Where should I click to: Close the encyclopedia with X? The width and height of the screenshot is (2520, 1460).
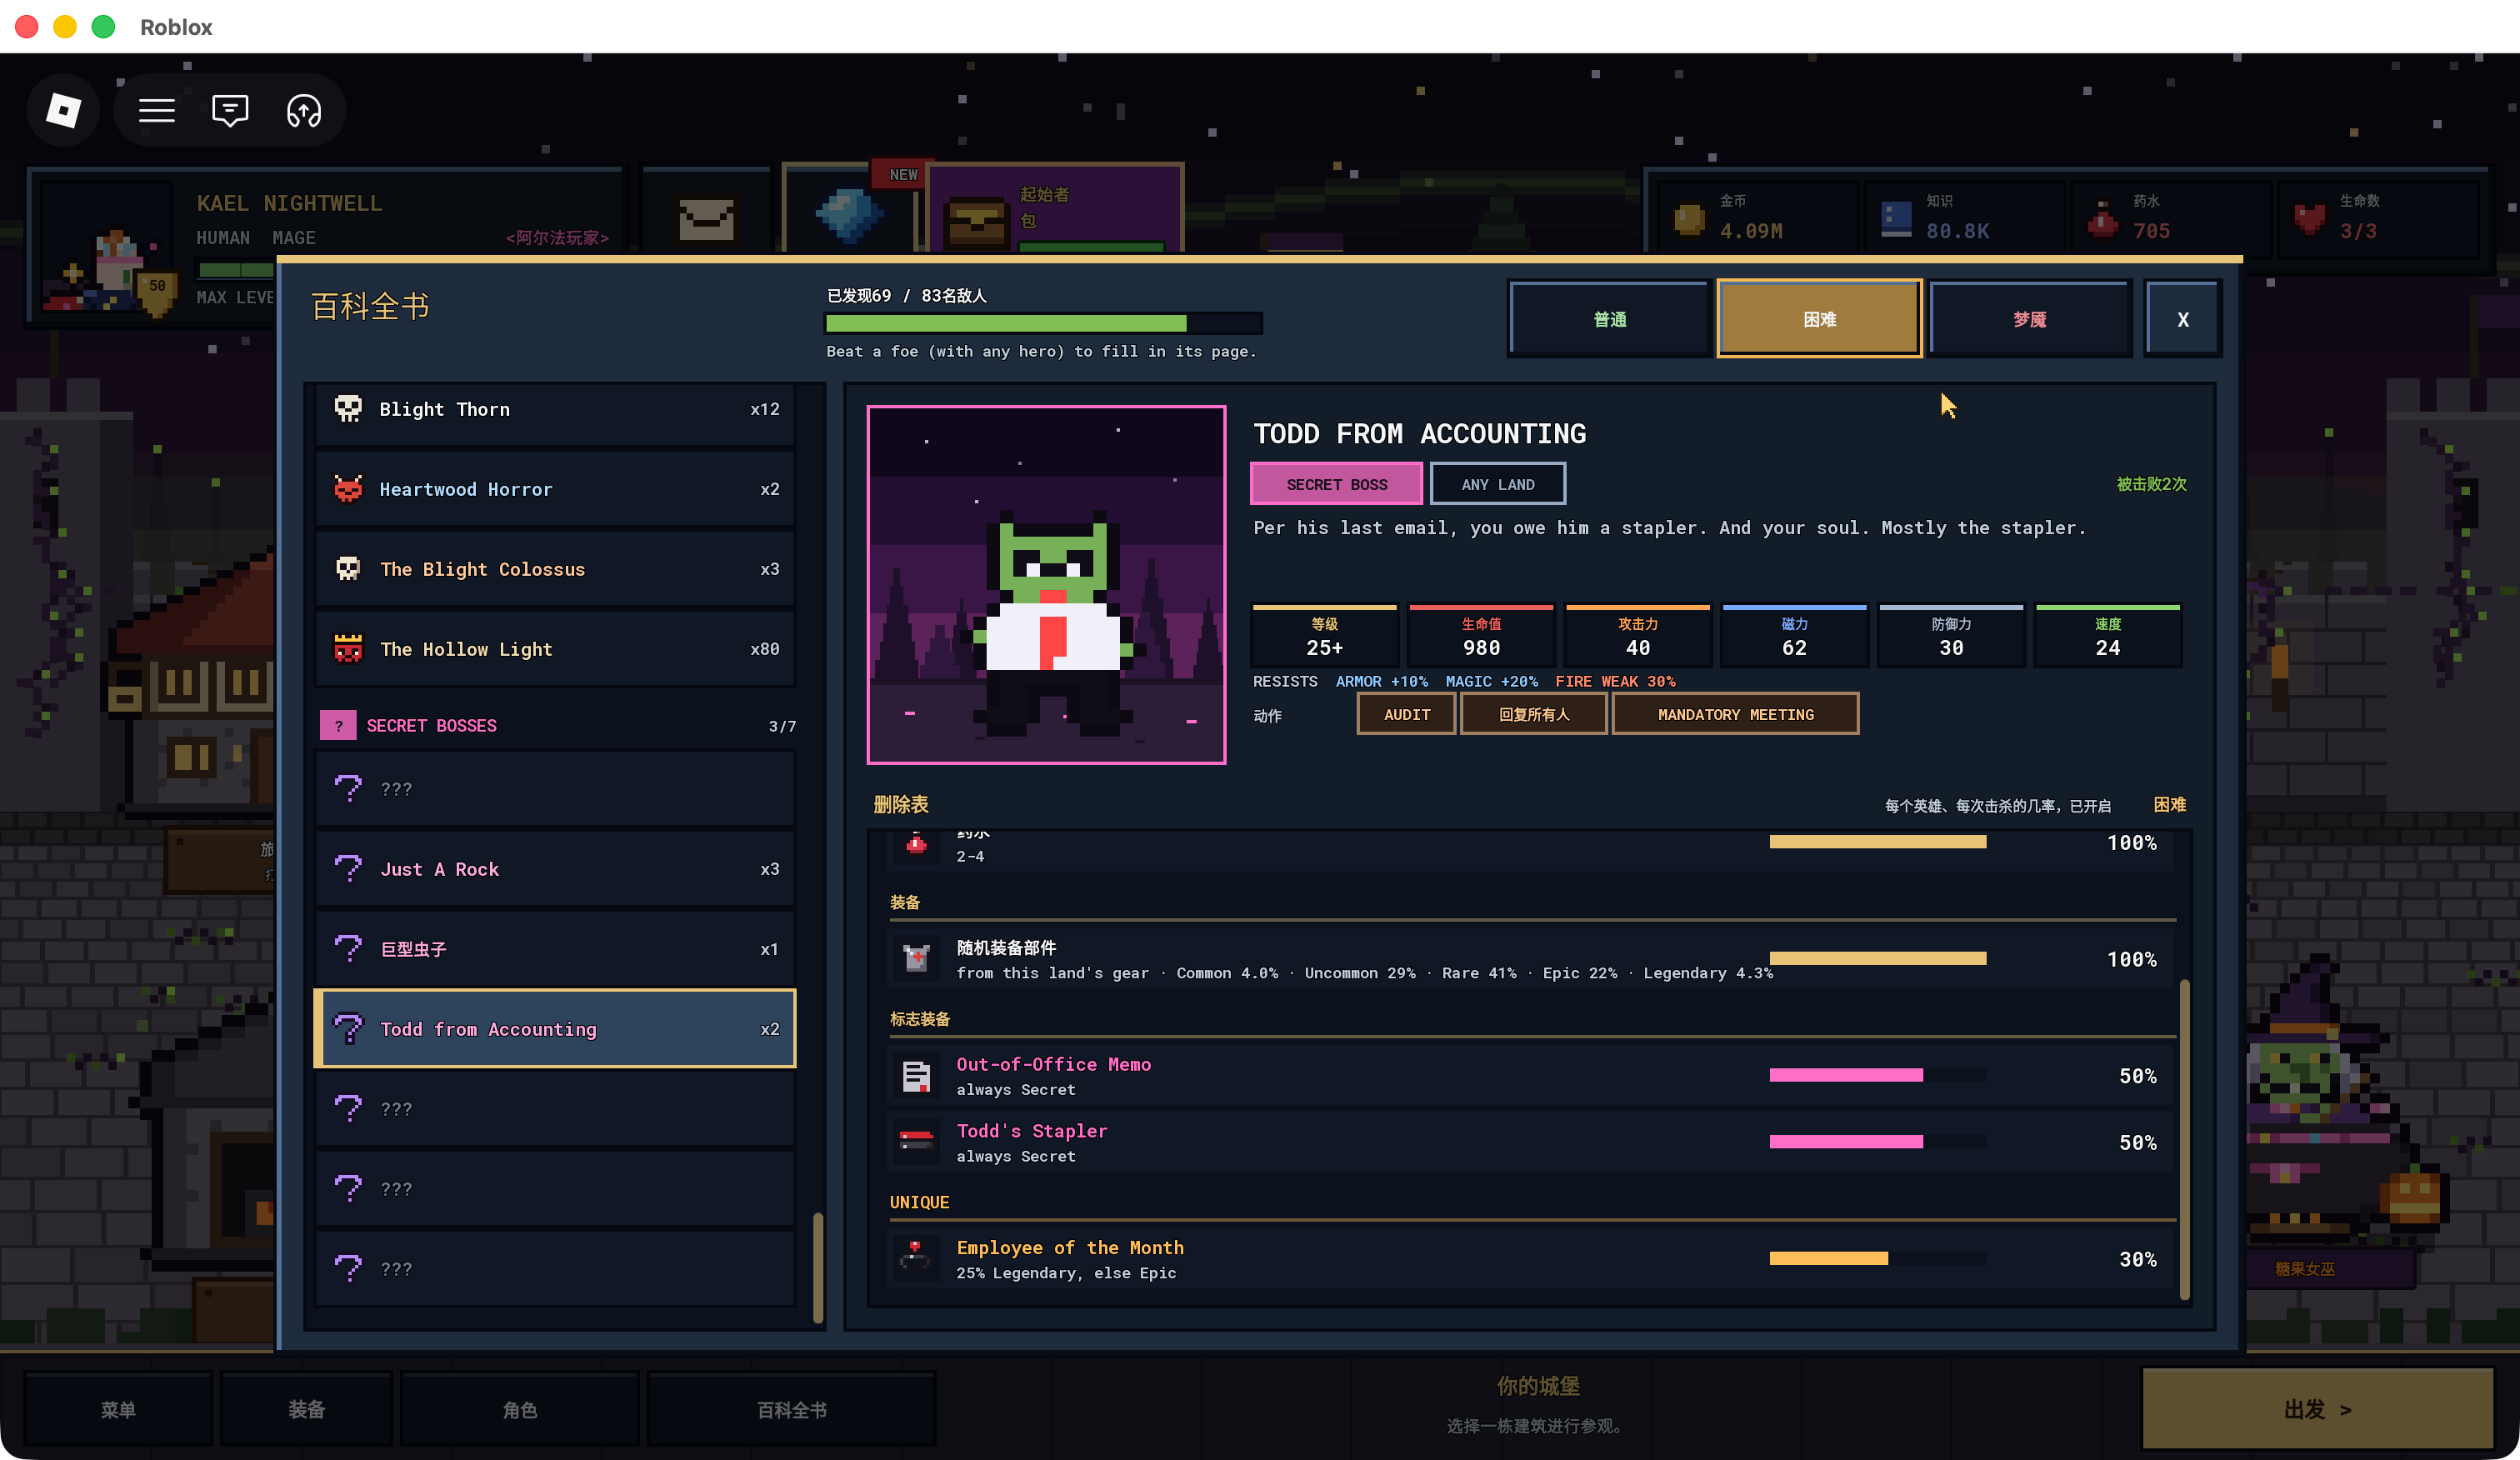pos(2183,319)
